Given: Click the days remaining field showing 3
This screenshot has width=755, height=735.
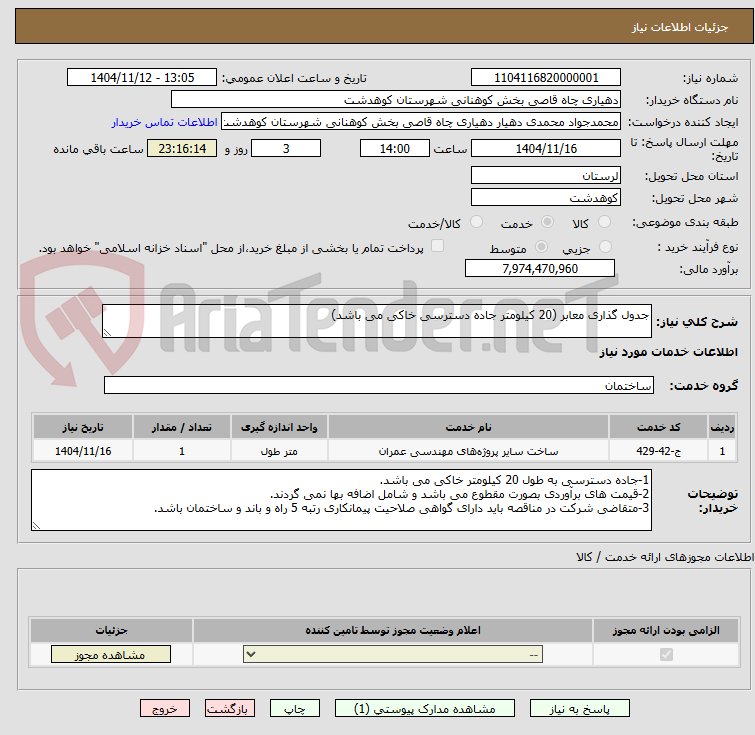Looking at the screenshot, I should click(x=286, y=148).
